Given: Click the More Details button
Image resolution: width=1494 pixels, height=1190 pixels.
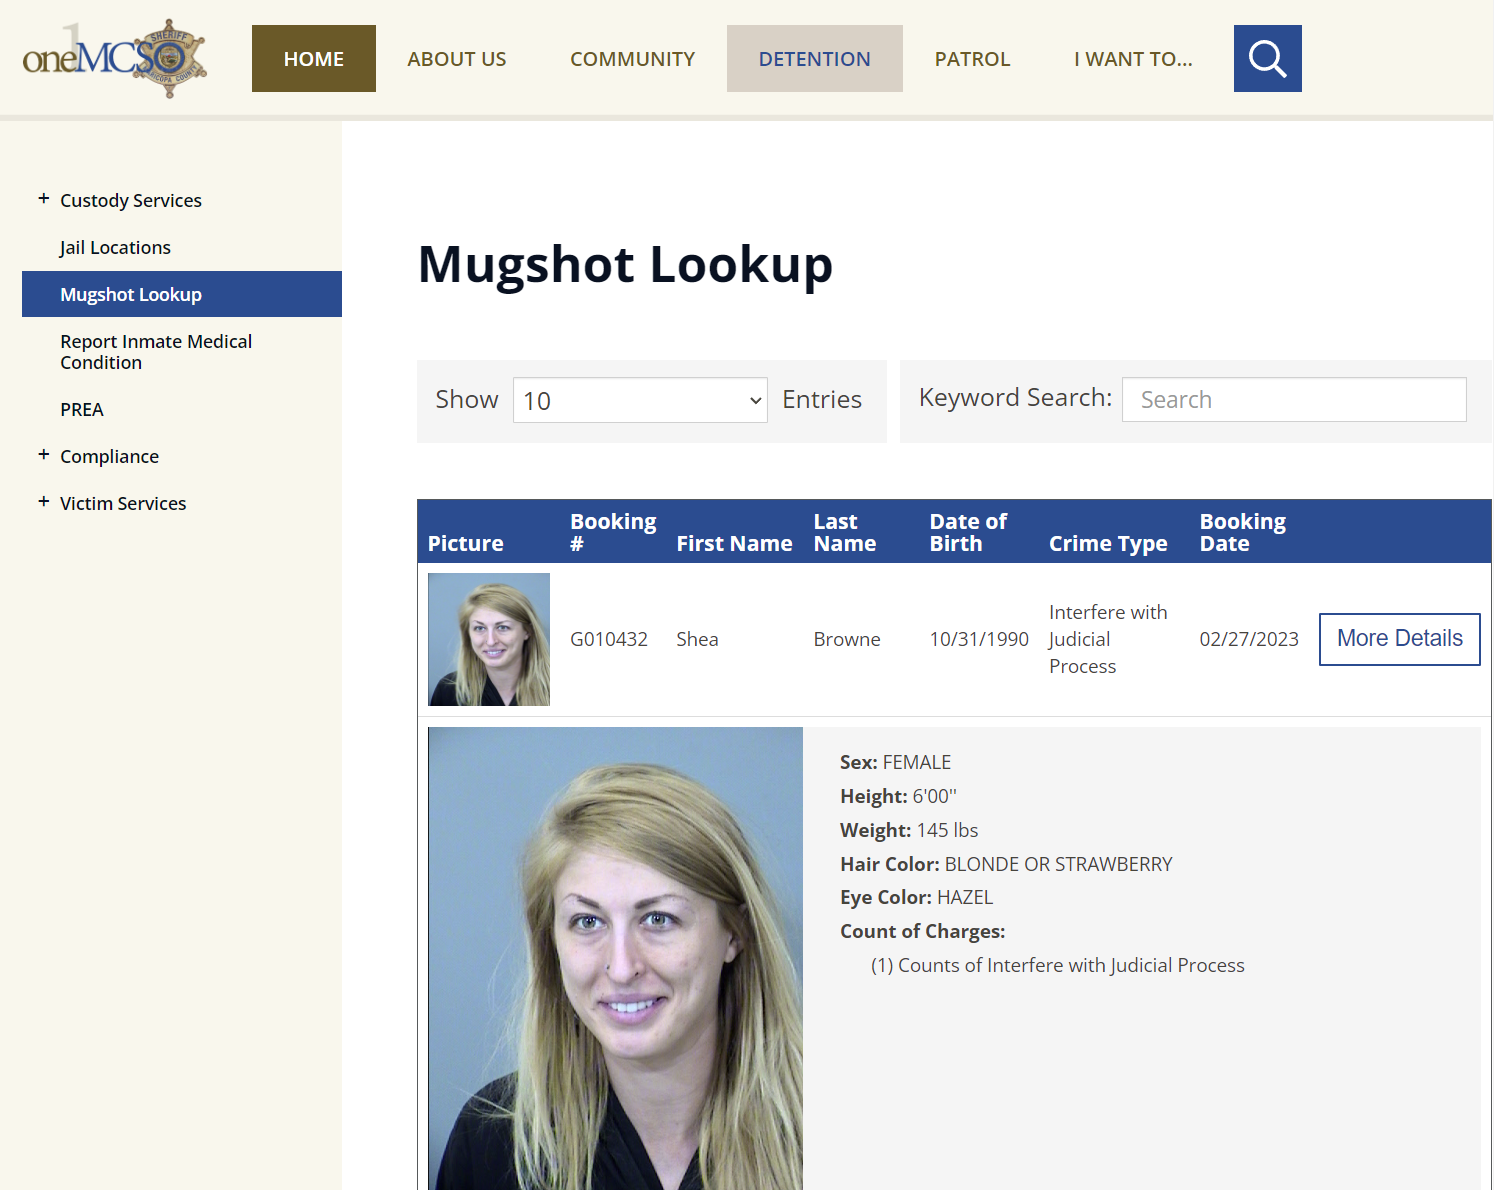Looking at the screenshot, I should [x=1399, y=639].
